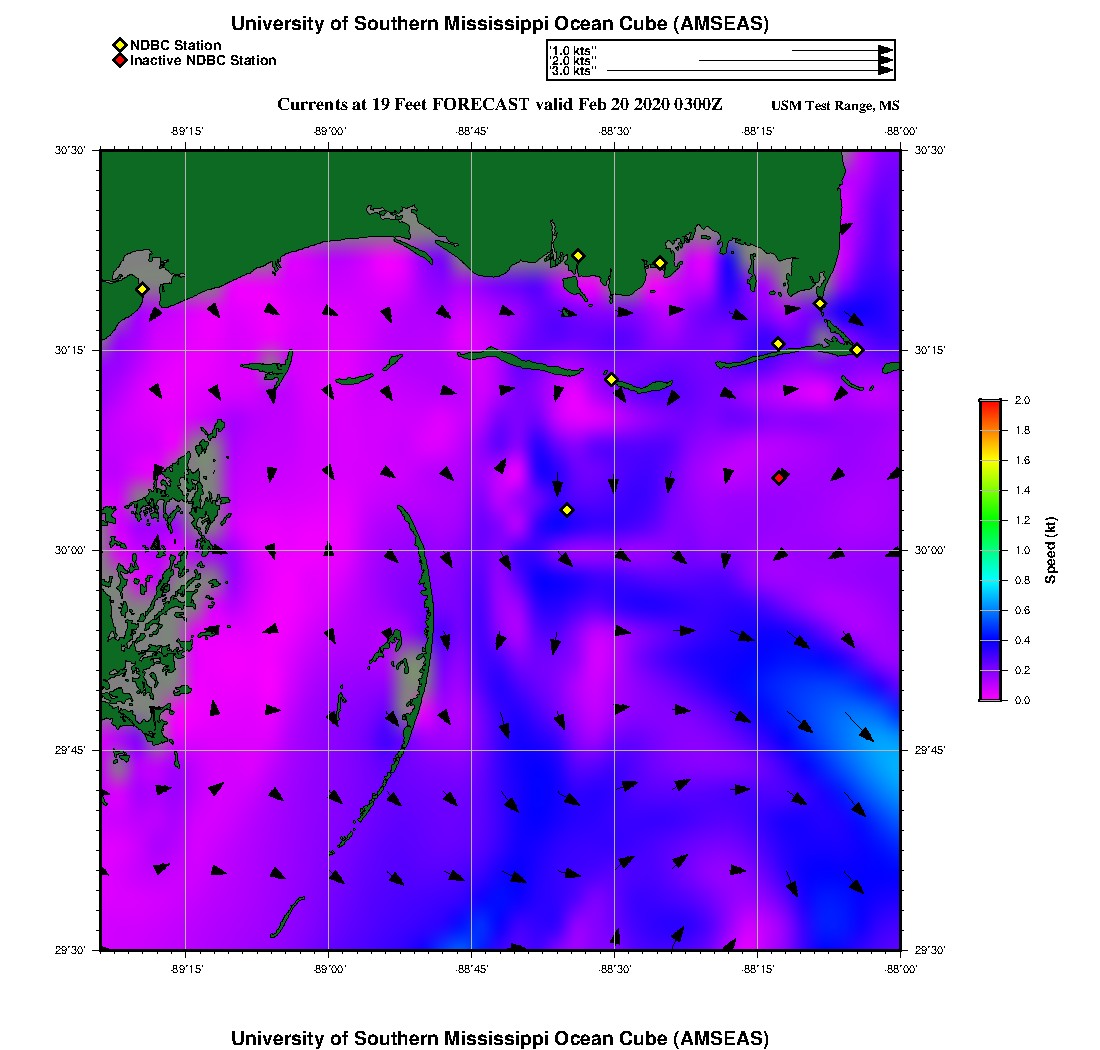Click the southernmost yellow NDBC station marker
The width and height of the screenshot is (1100, 1050).
tap(566, 510)
